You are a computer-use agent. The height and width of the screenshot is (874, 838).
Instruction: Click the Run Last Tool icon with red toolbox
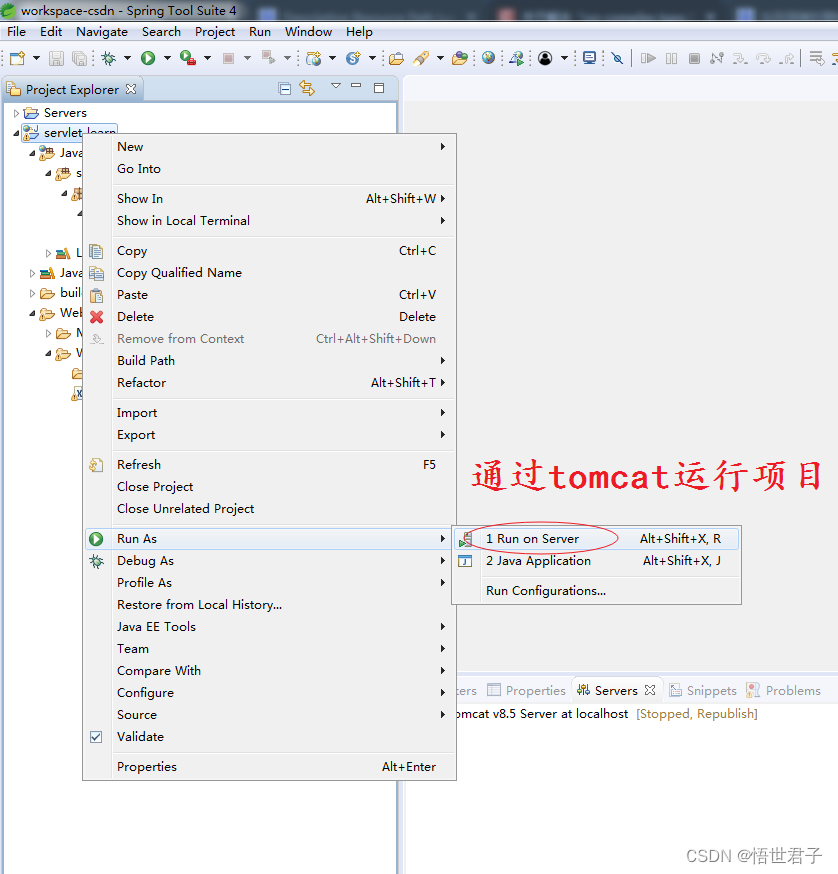(188, 58)
